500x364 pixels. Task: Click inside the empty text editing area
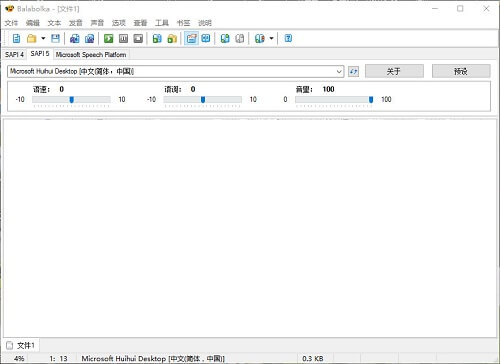250,227
